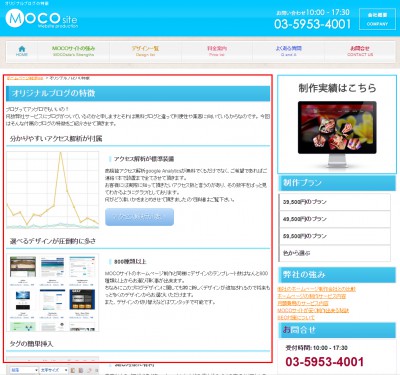The image size is (400, 375).
Task: Click the dark navy template thumbnail
Action: pyautogui.click(x=82, y=299)
